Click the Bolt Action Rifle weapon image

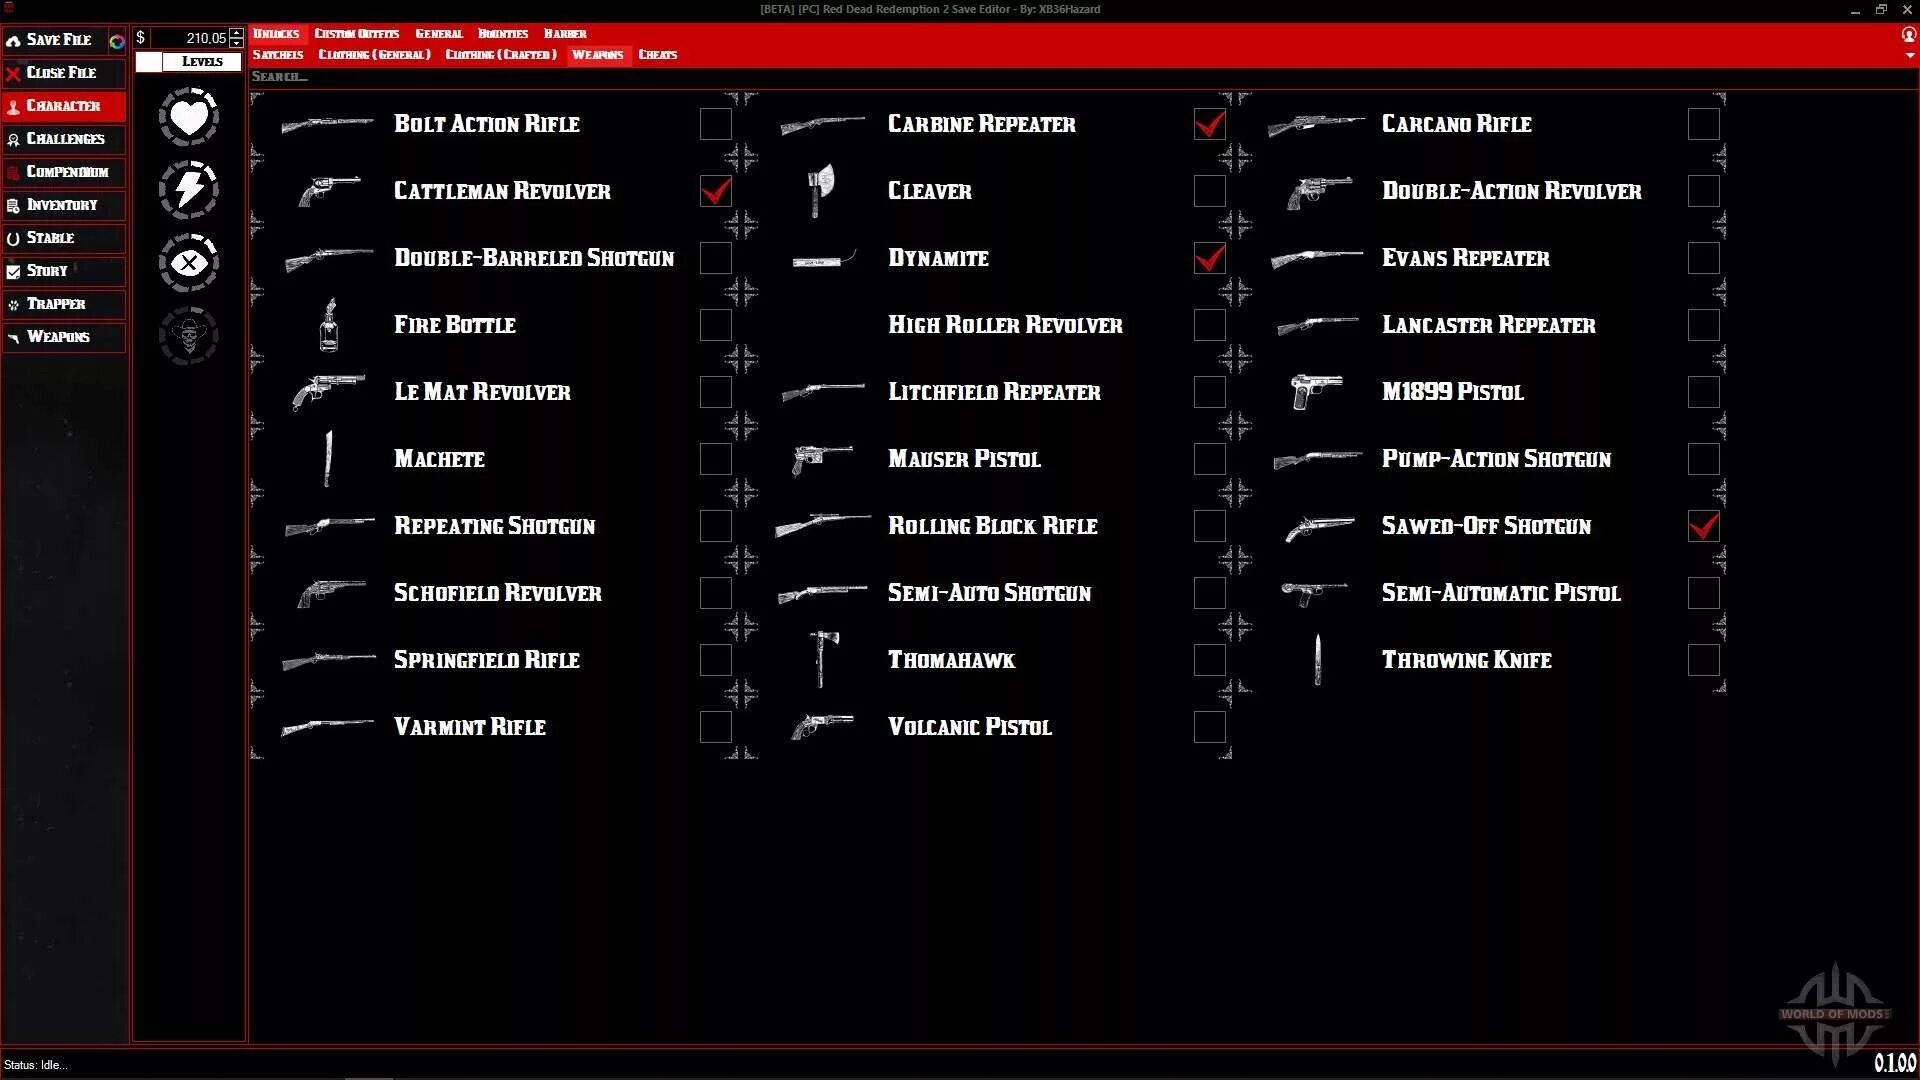[328, 125]
